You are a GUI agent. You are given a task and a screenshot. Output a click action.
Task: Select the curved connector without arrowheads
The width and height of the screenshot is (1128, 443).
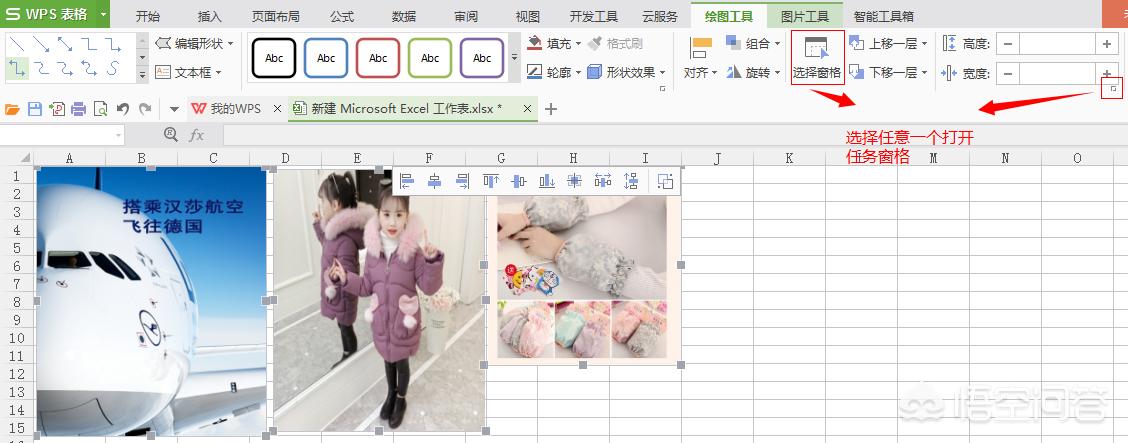(41, 69)
